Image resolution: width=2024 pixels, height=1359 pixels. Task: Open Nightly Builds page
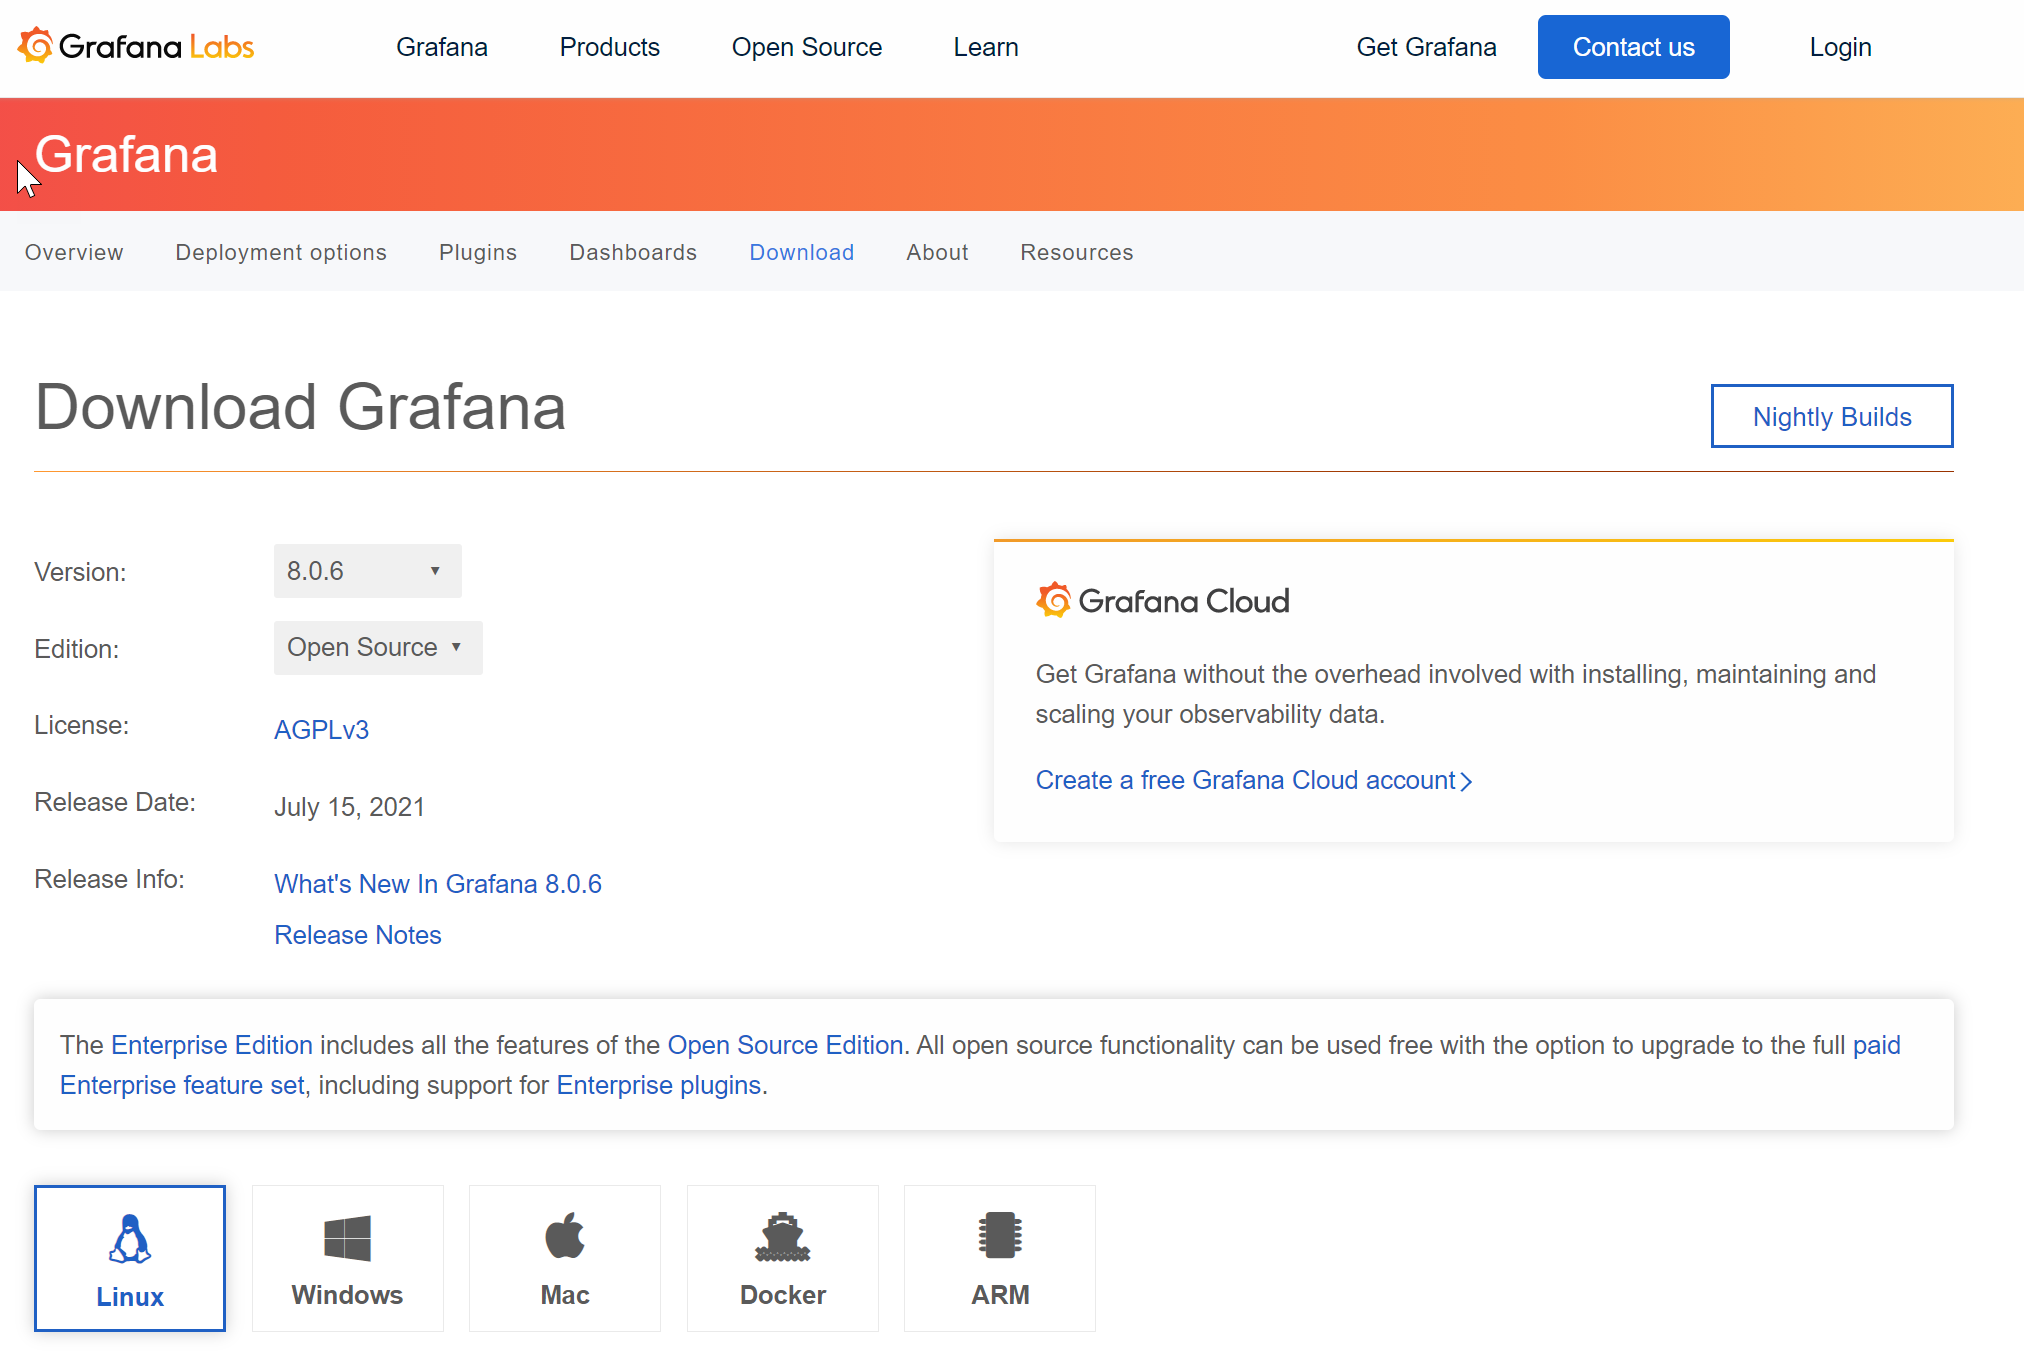pos(1832,416)
